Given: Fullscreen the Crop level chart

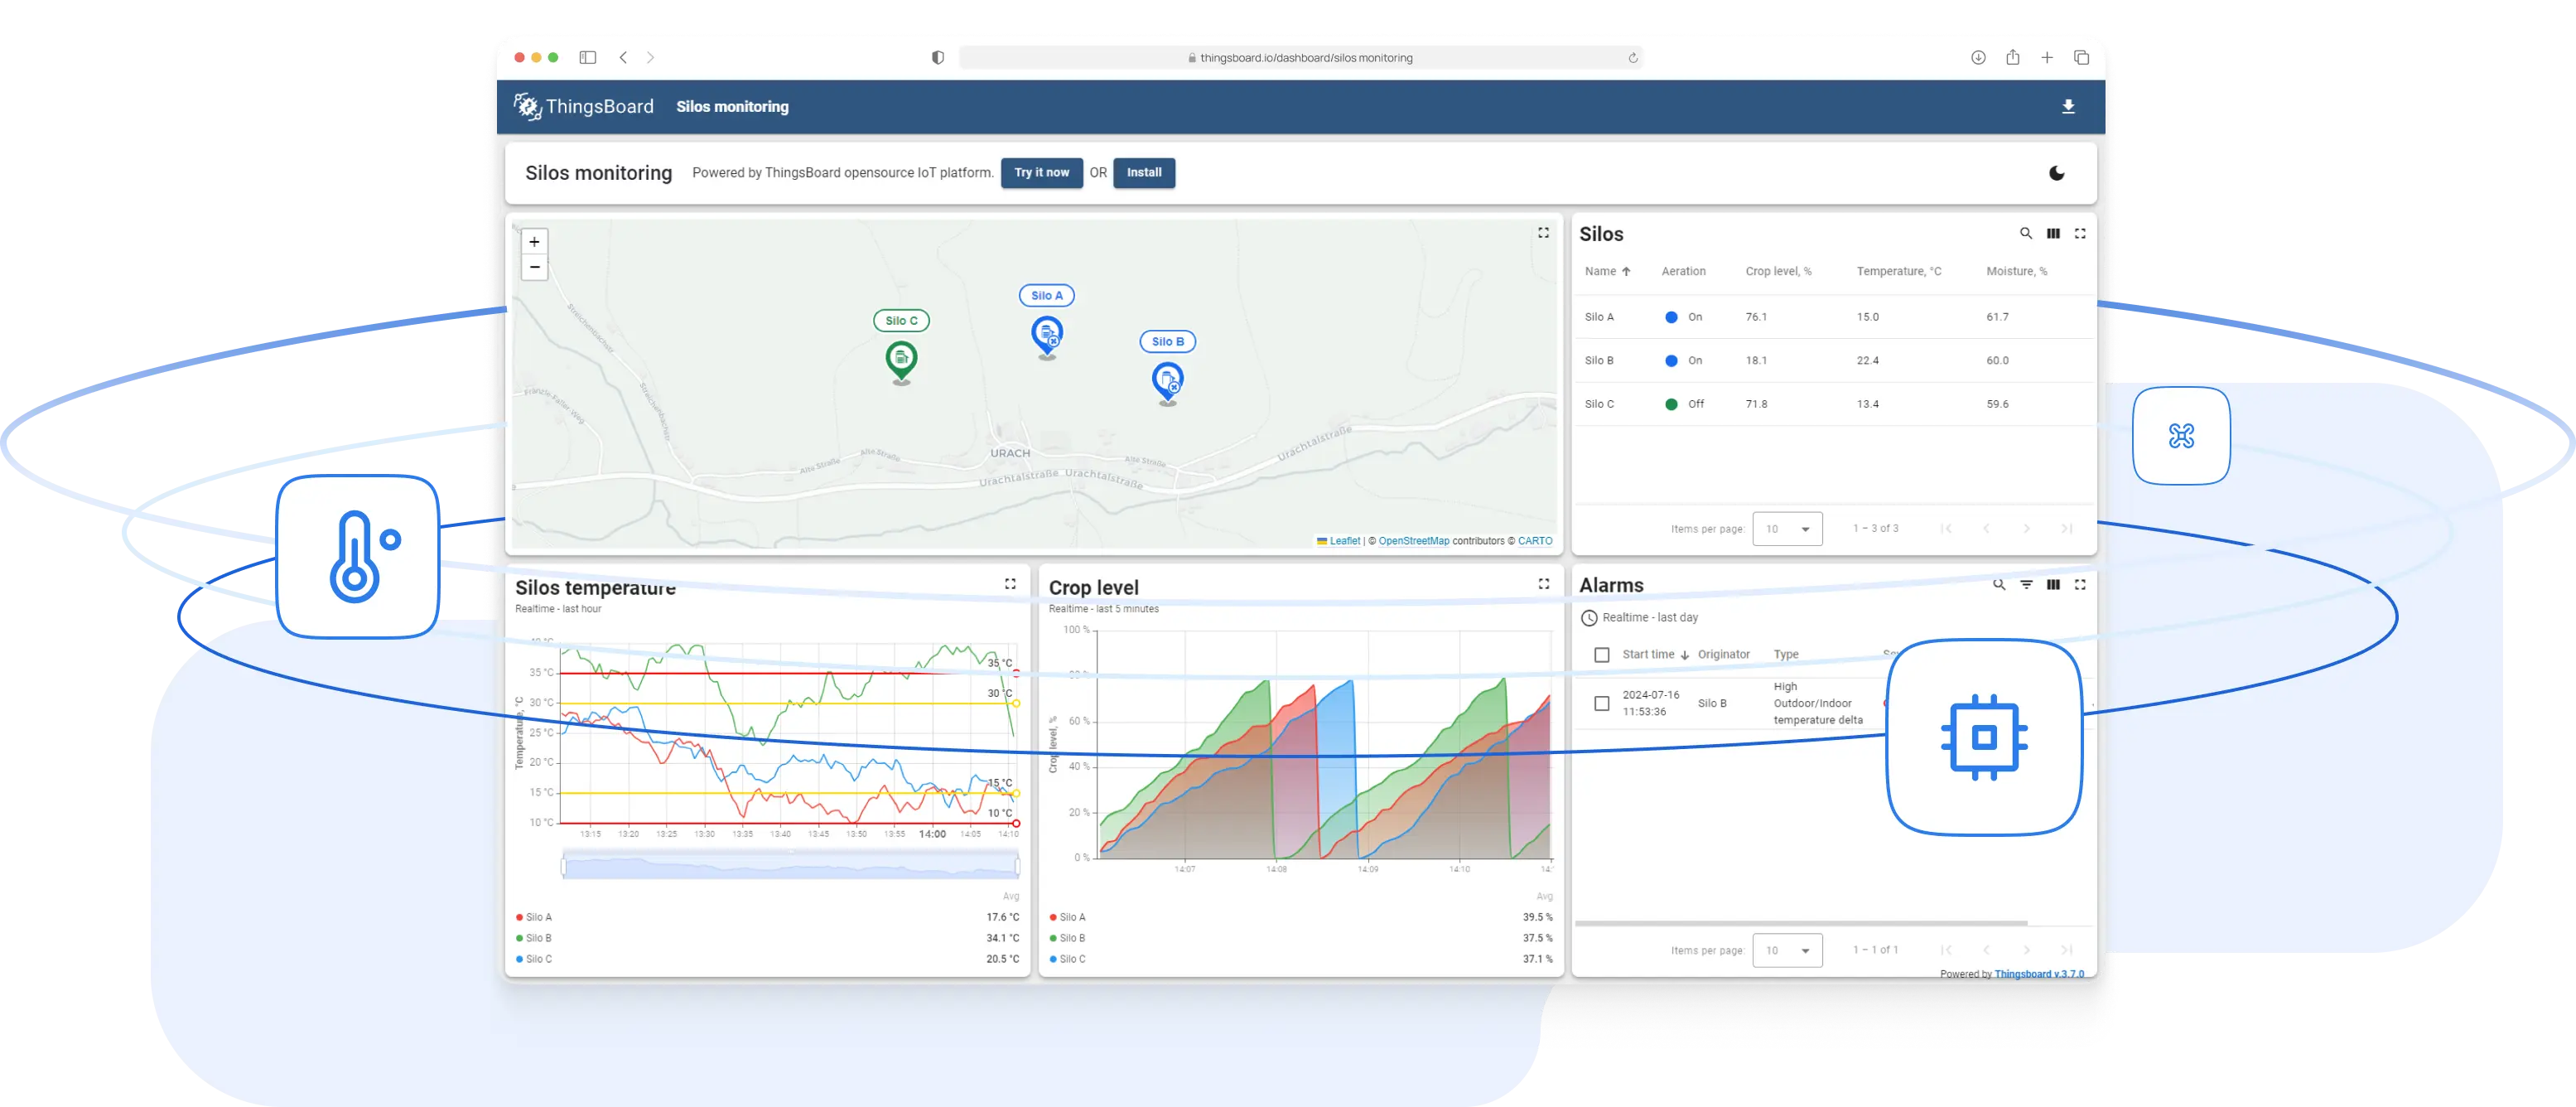Looking at the screenshot, I should pos(1543,584).
